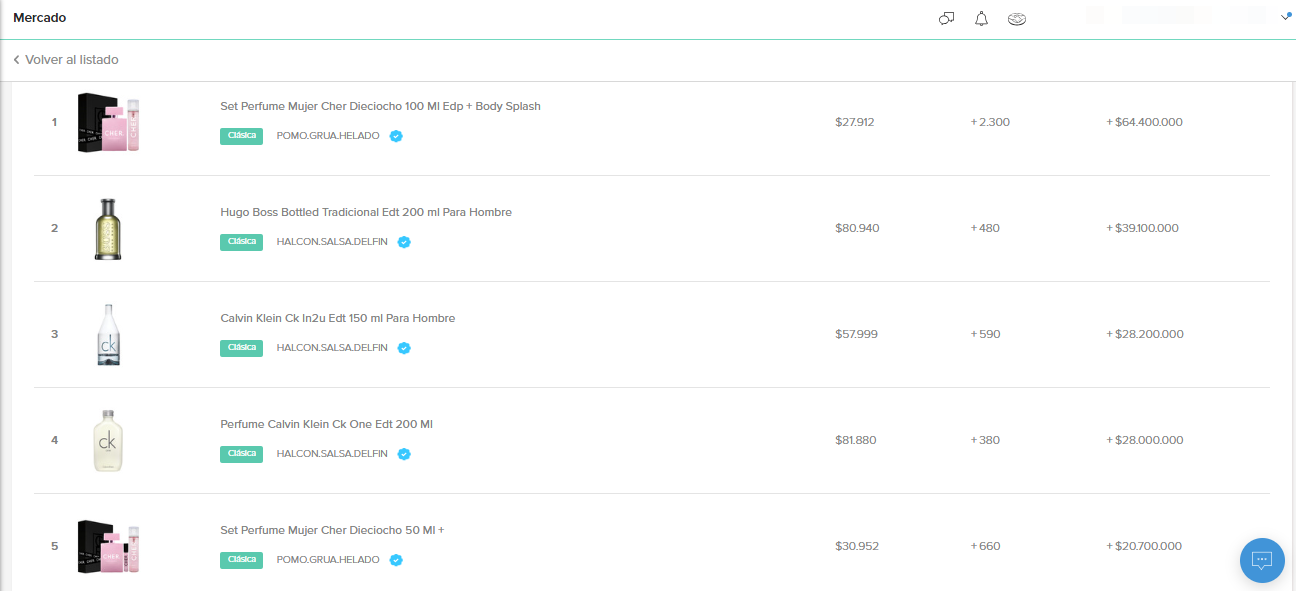The image size is (1296, 591).
Task: Open the notifications bell icon
Action: point(981,19)
